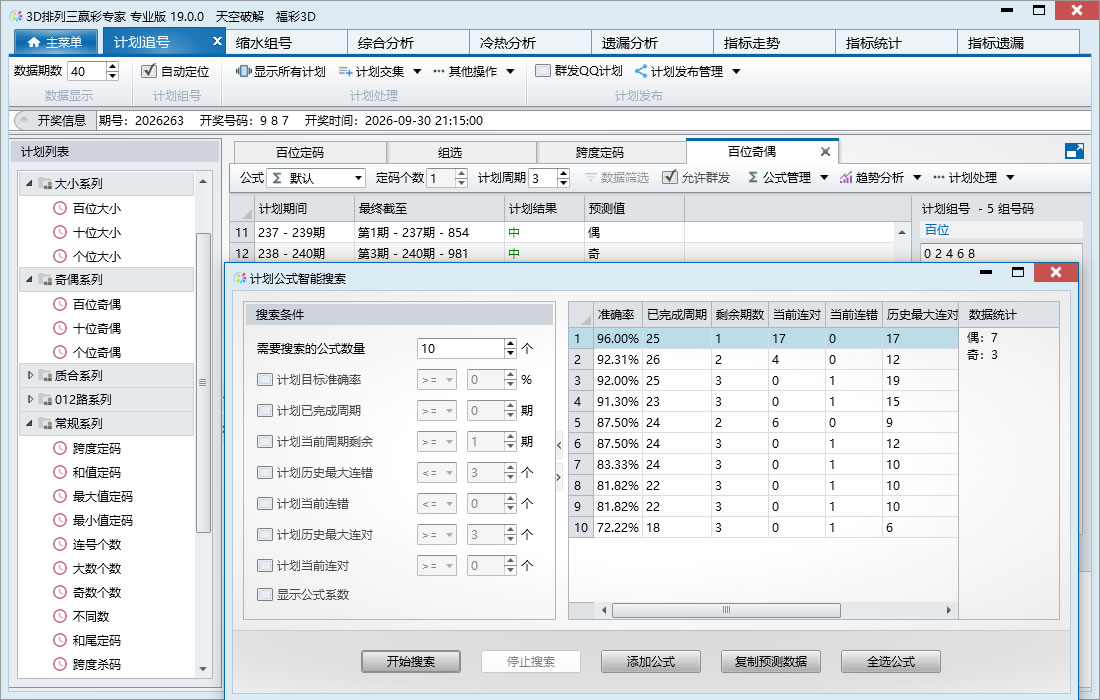Viewport: 1100px width, 700px height.
Task: Switch to the 冷热分析 tab
Action: point(530,43)
